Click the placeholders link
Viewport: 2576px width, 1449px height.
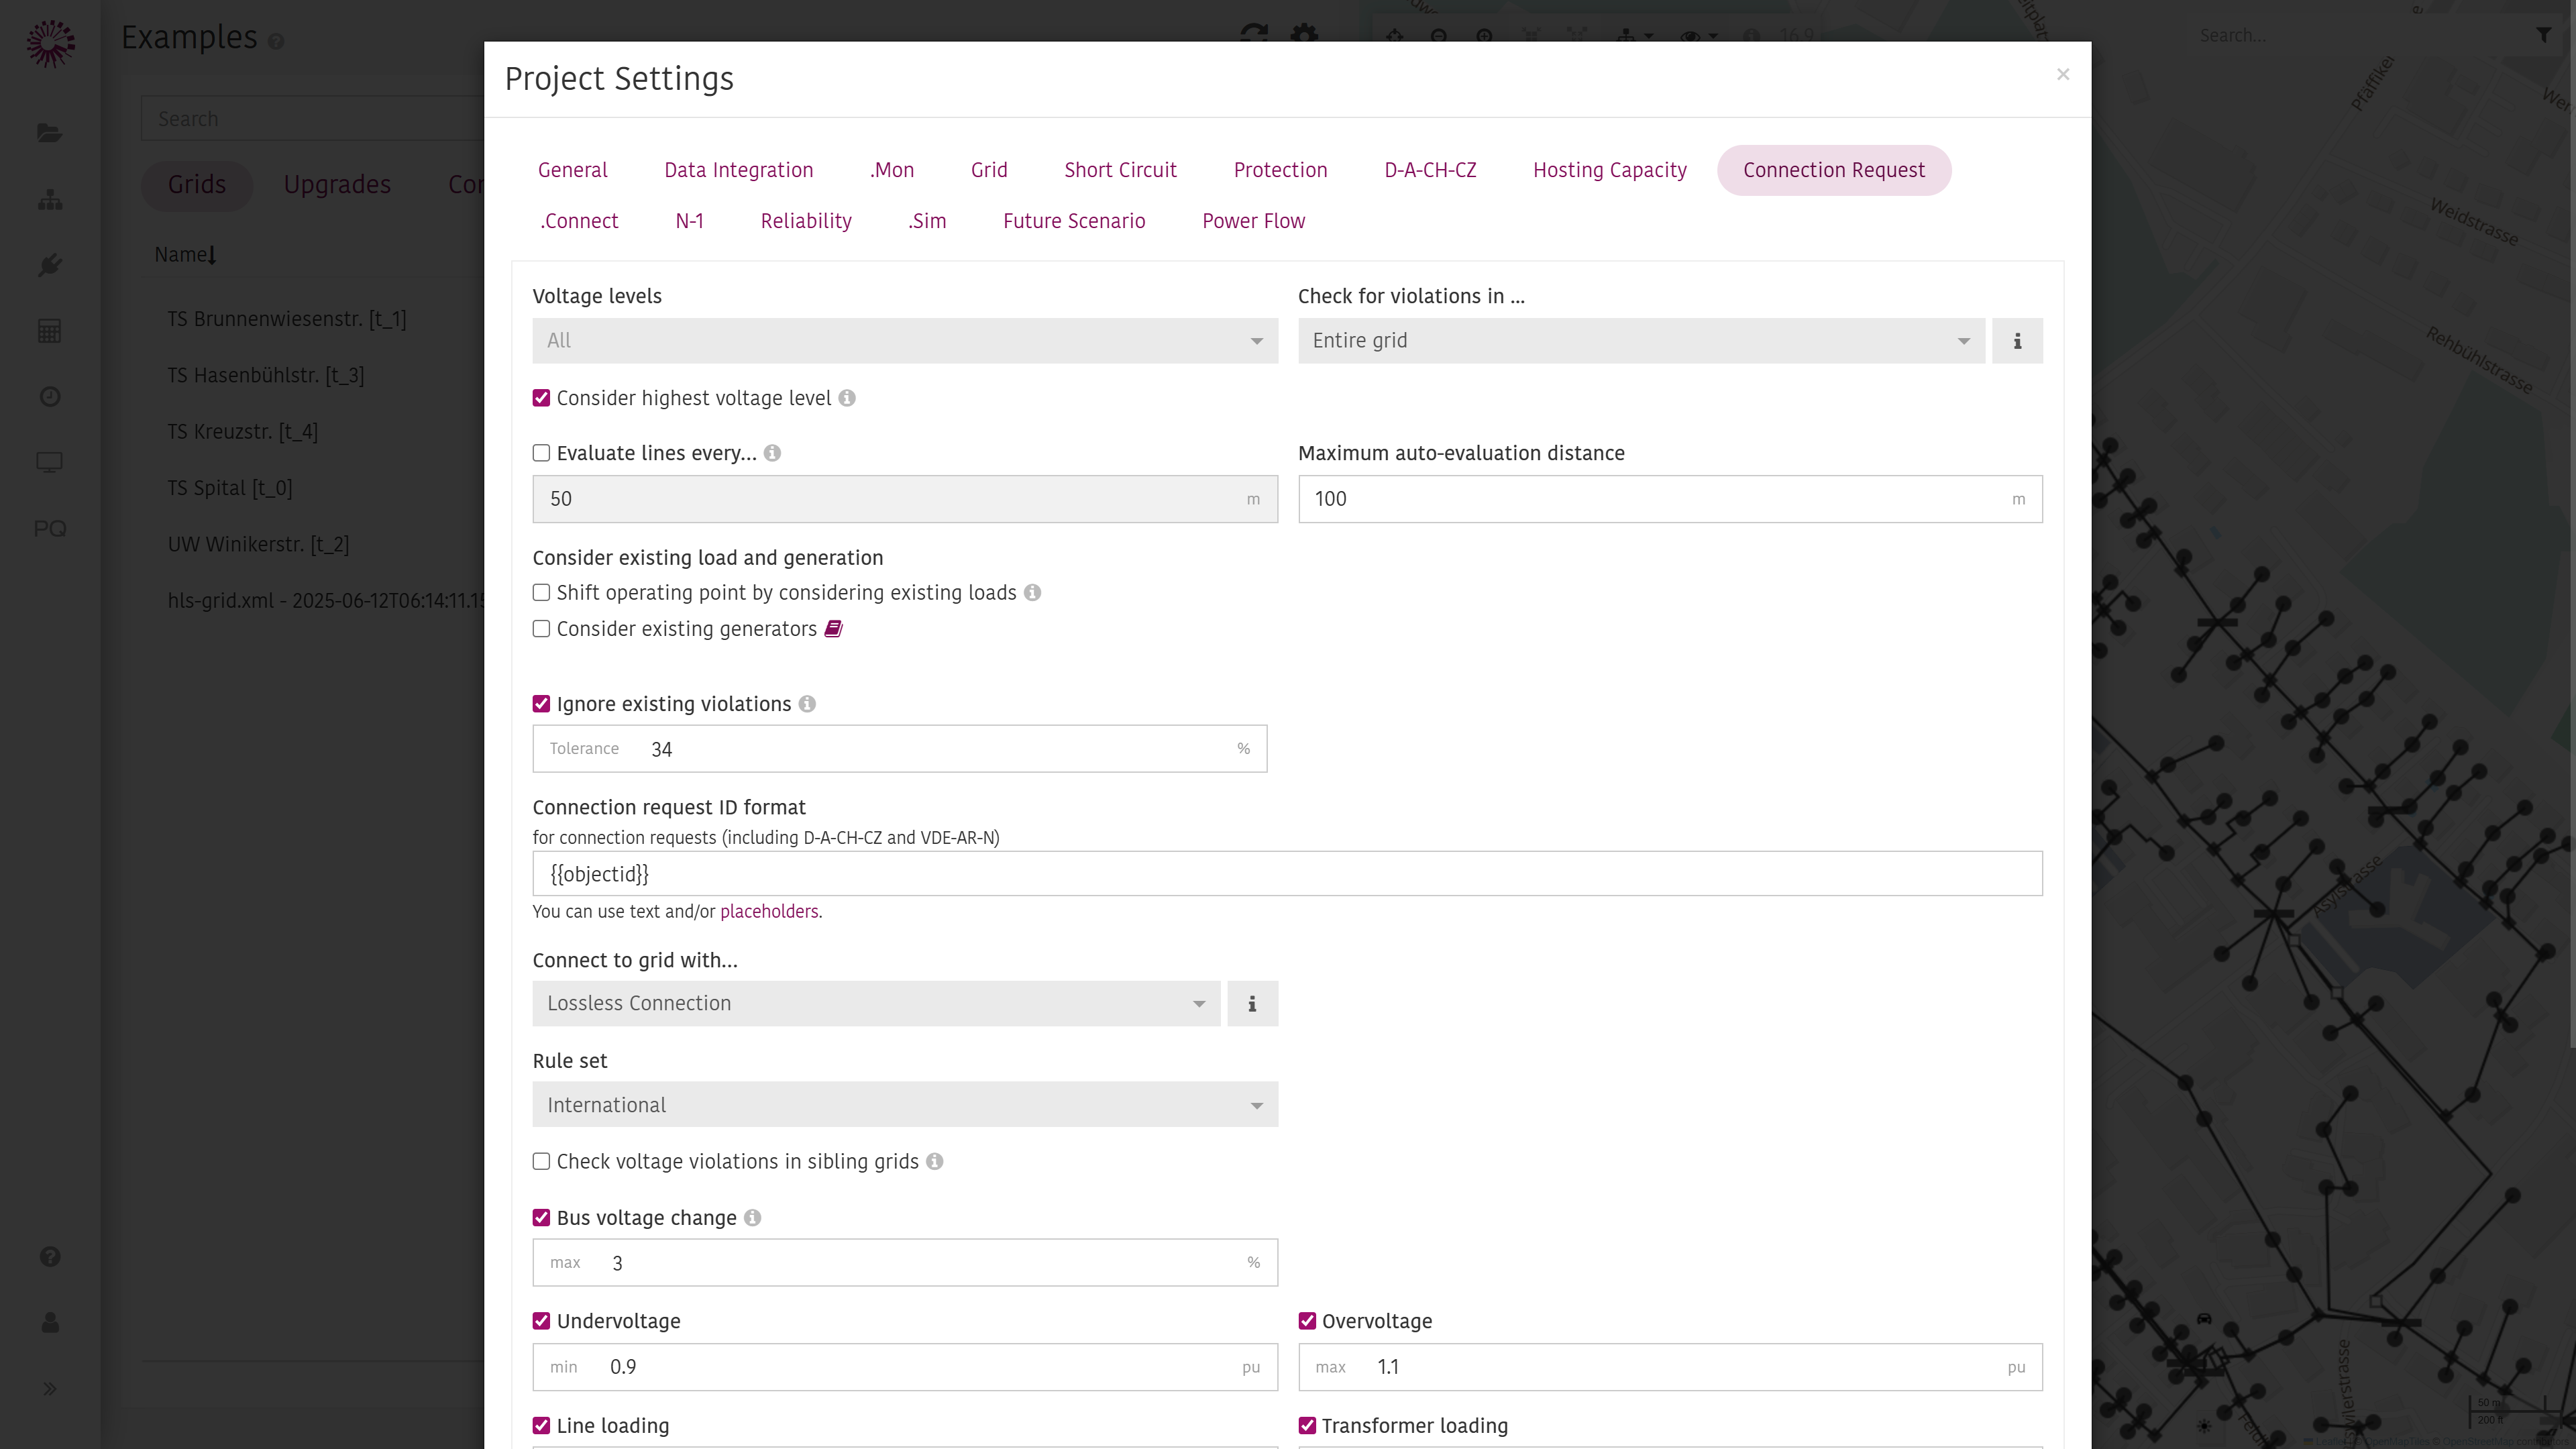coord(769,912)
